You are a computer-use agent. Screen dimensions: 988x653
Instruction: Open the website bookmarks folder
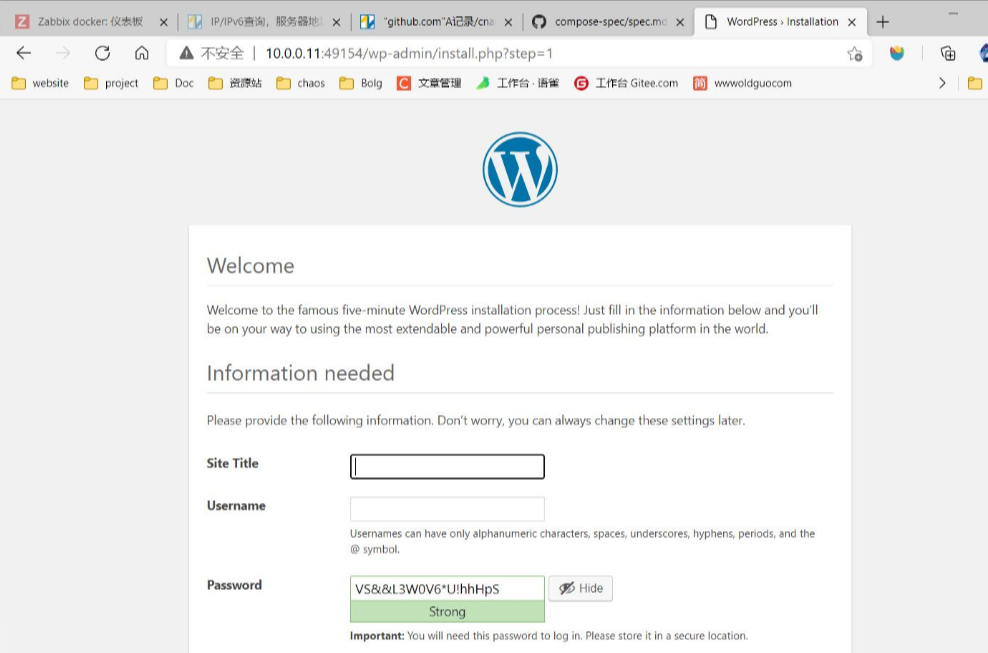[40, 83]
